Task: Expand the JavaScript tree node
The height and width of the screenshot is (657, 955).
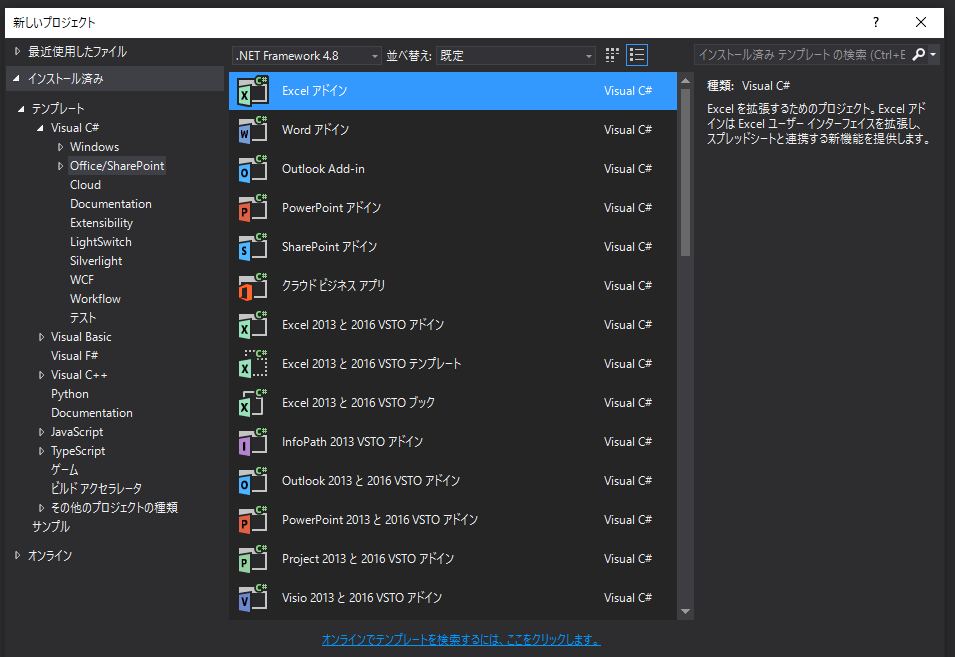Action: click(41, 432)
